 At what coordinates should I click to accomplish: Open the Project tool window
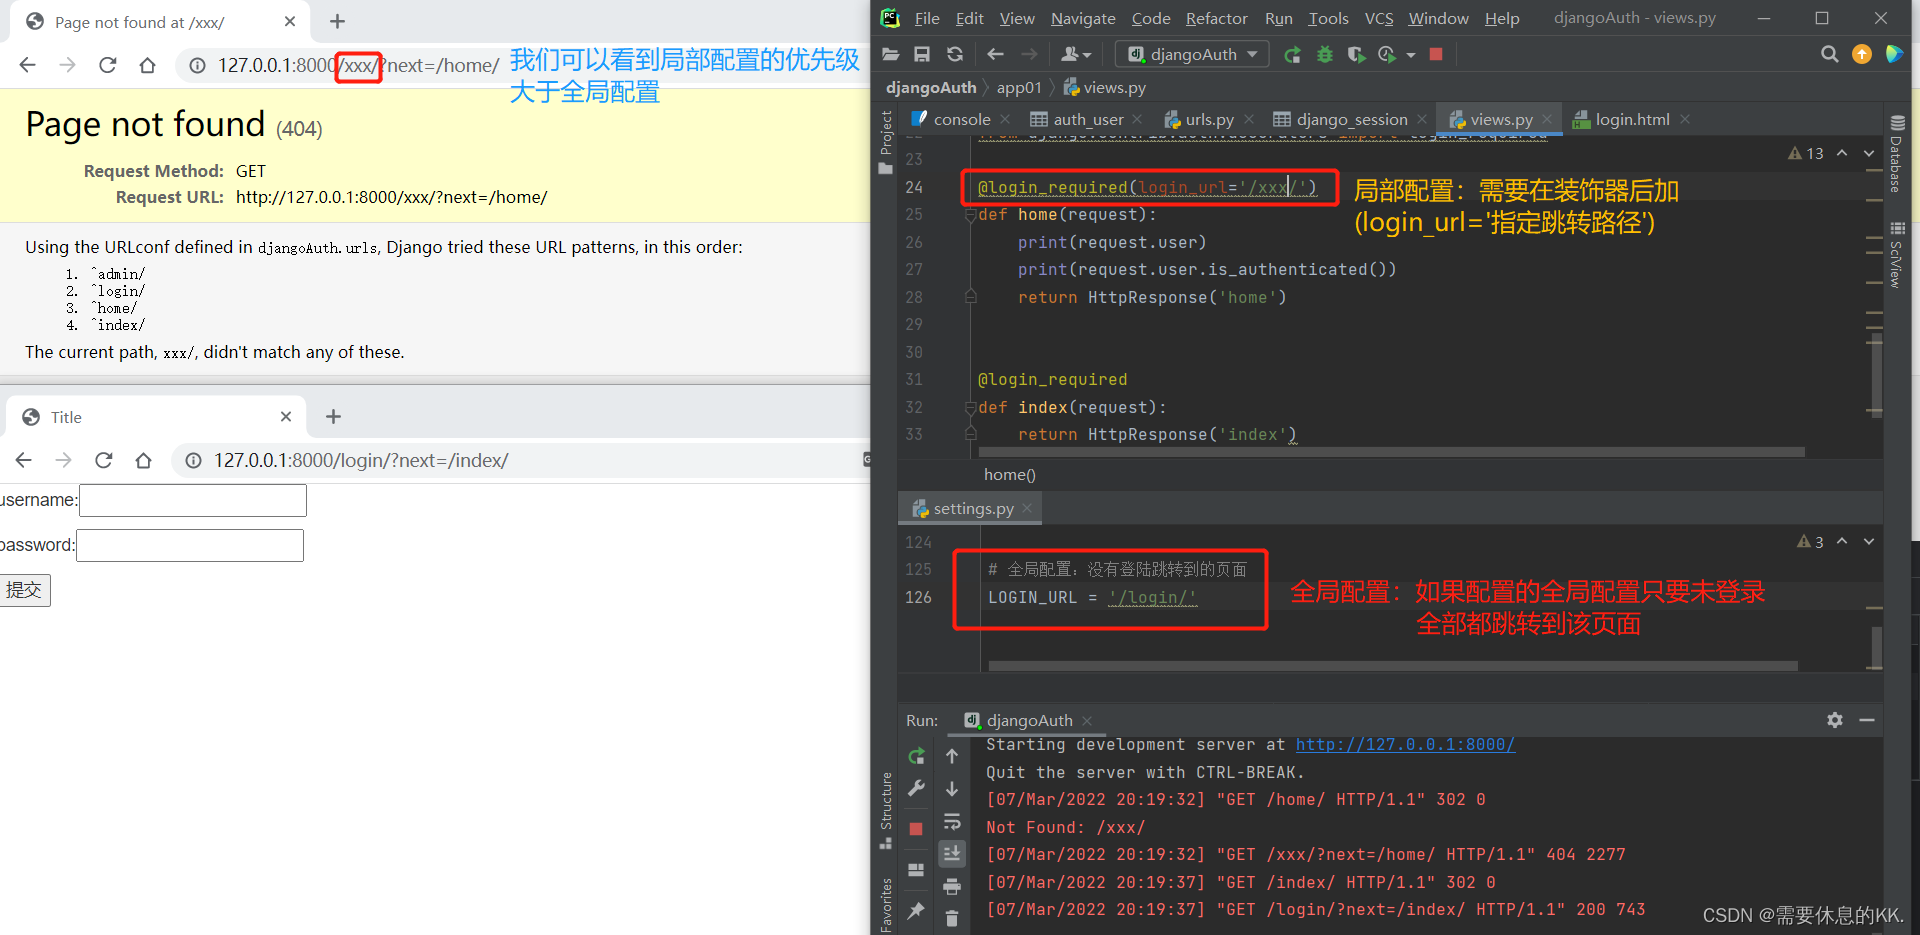(x=885, y=142)
